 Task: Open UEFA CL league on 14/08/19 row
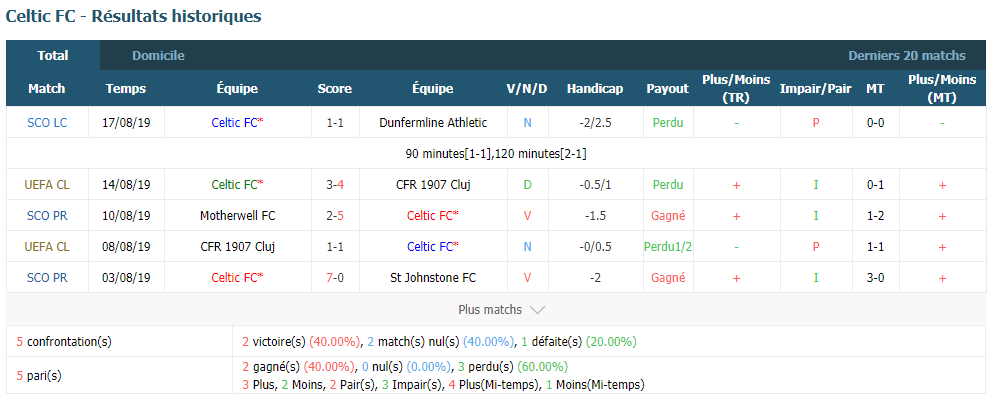47,185
